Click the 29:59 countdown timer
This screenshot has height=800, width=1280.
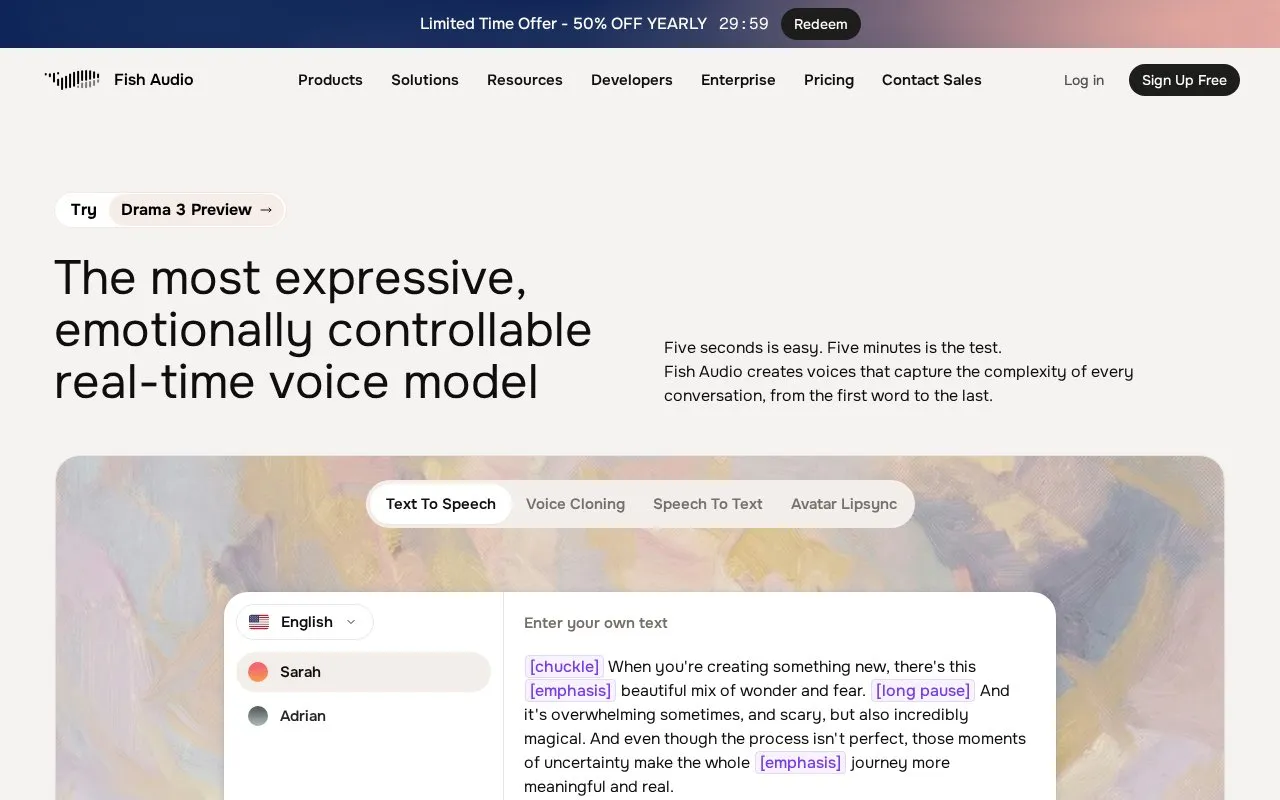point(744,24)
